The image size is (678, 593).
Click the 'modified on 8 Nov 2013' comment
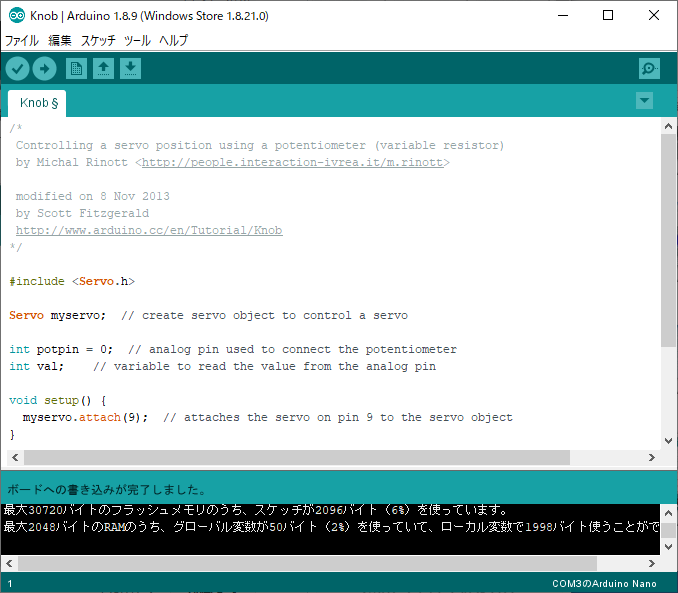pyautogui.click(x=93, y=196)
